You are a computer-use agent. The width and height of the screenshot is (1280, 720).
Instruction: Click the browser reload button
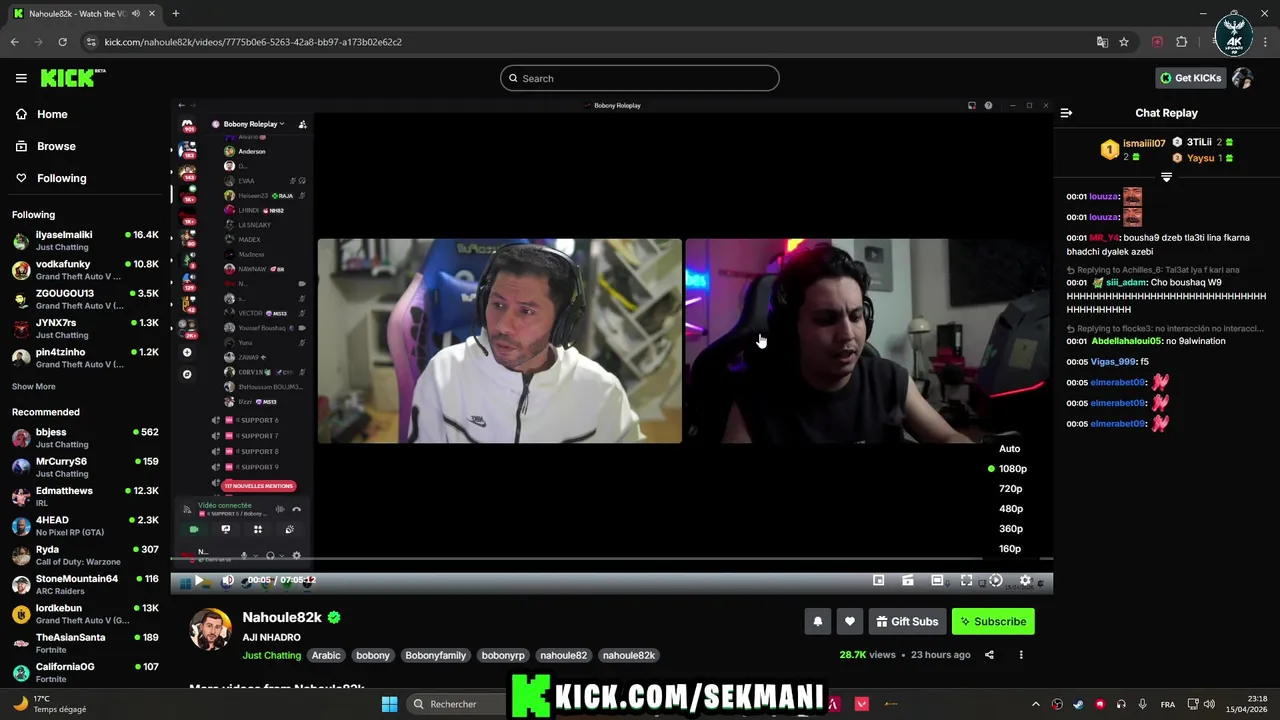pyautogui.click(x=62, y=42)
